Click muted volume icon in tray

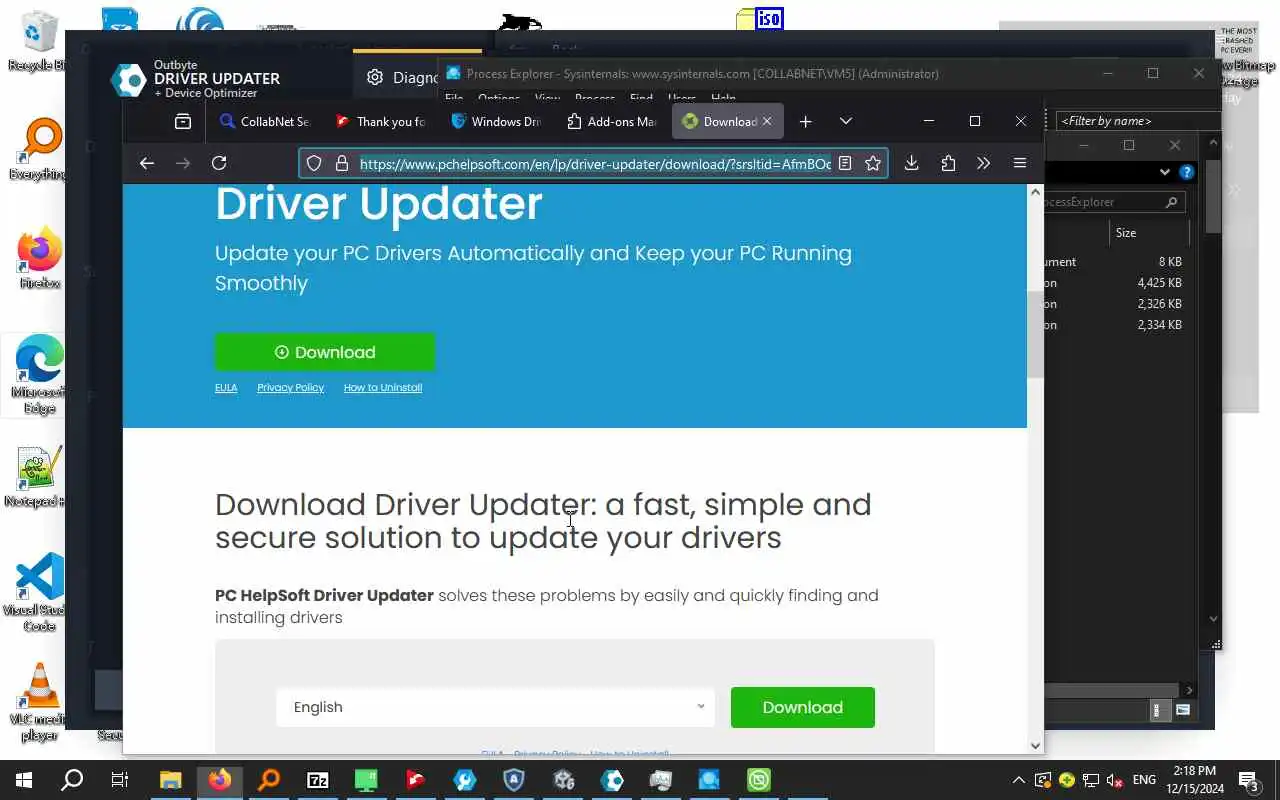1115,780
